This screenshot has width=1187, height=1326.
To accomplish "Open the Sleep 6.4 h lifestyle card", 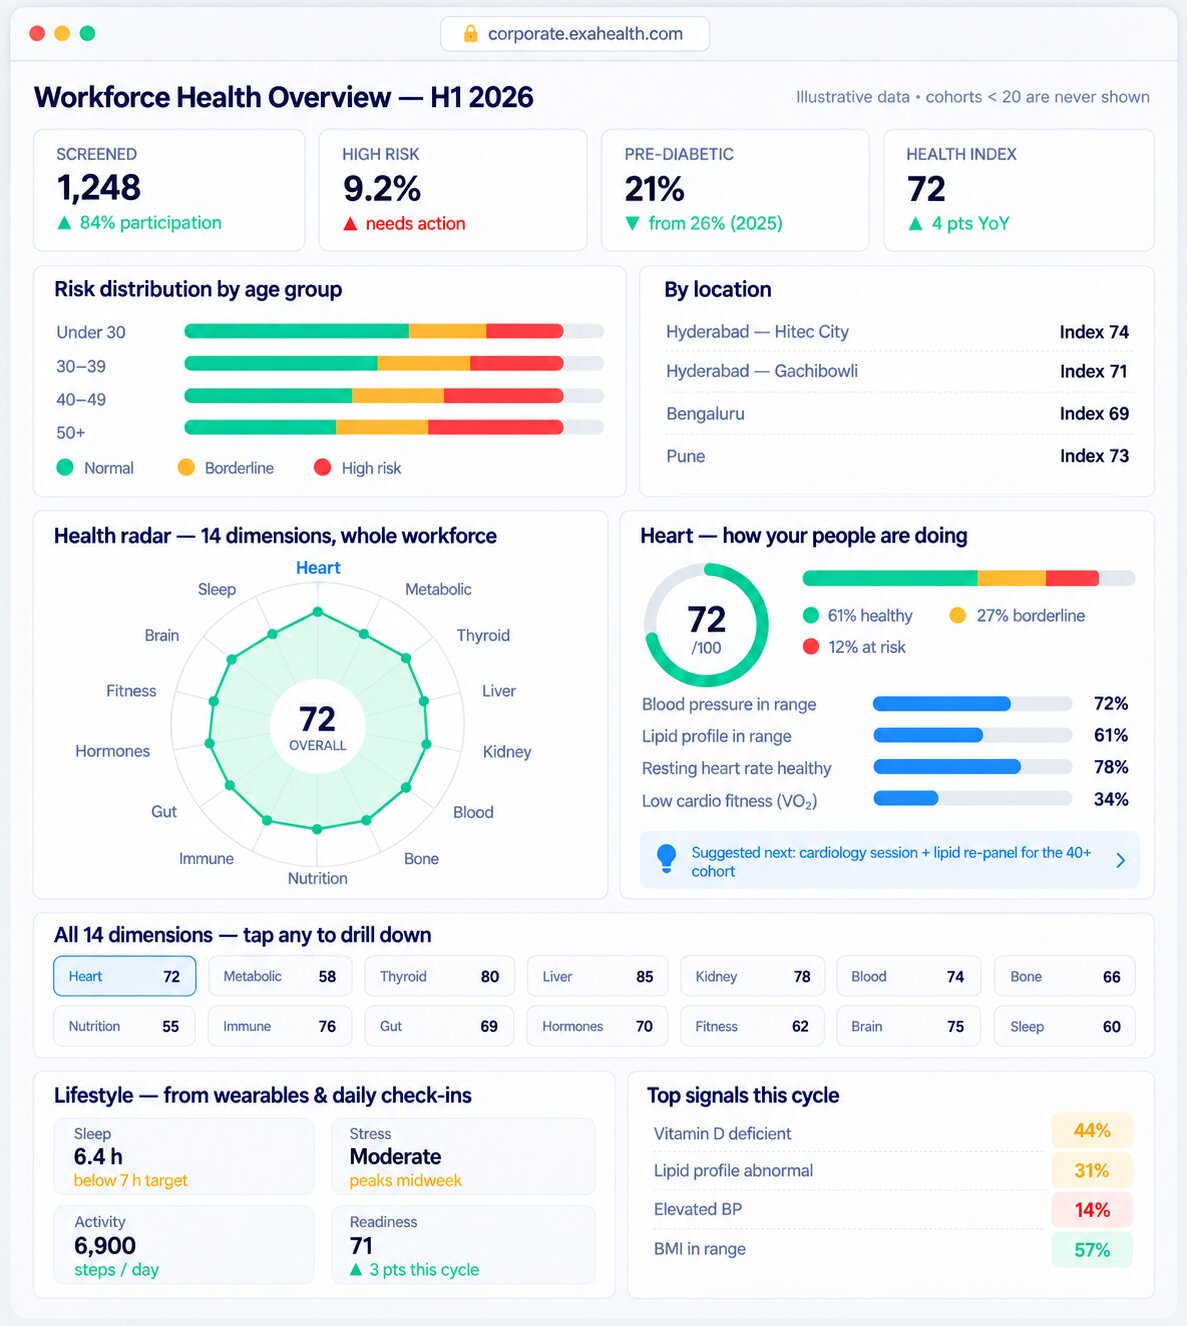I will (184, 1157).
